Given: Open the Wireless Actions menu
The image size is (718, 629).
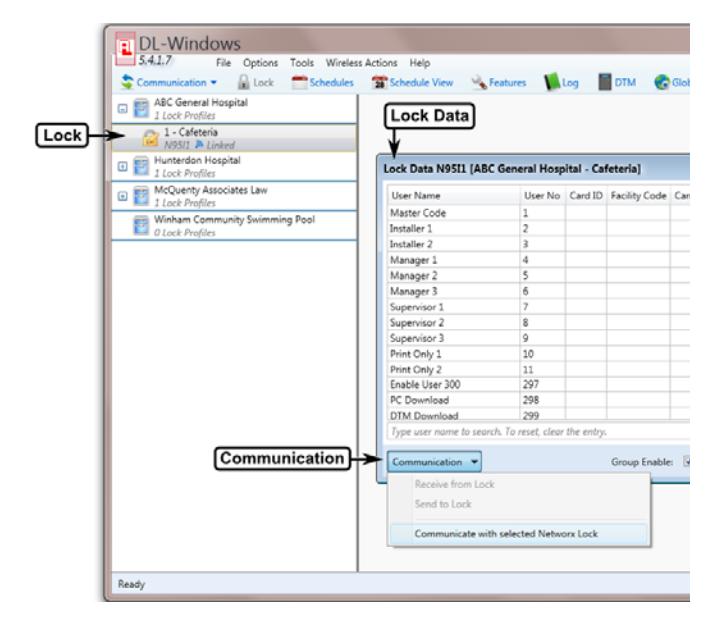Looking at the screenshot, I should pos(361,63).
